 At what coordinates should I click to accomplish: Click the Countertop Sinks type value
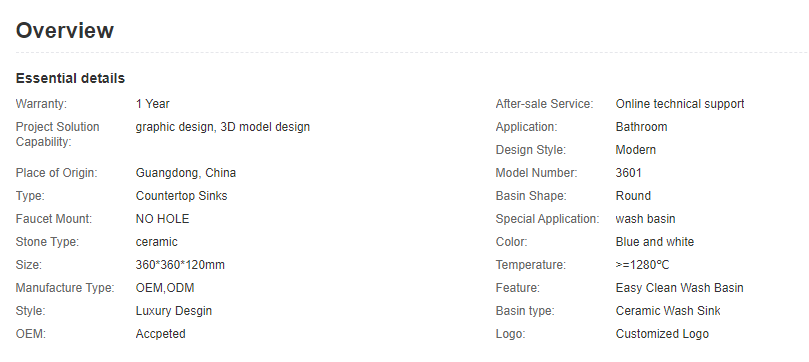click(181, 196)
